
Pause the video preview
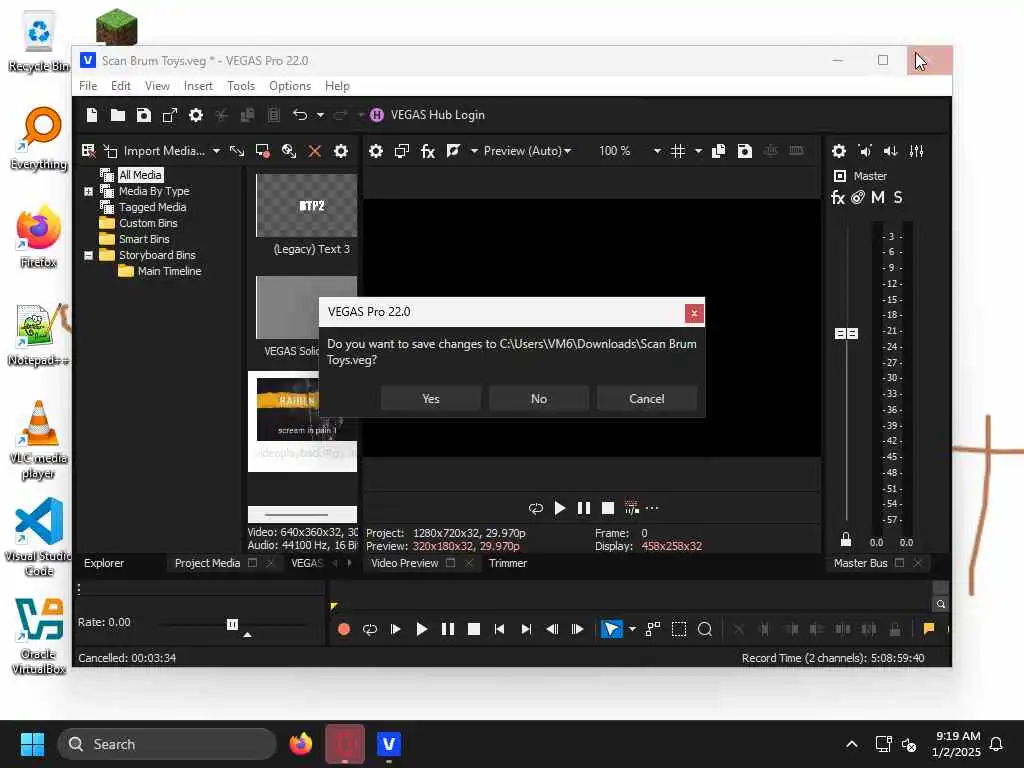pyautogui.click(x=584, y=508)
